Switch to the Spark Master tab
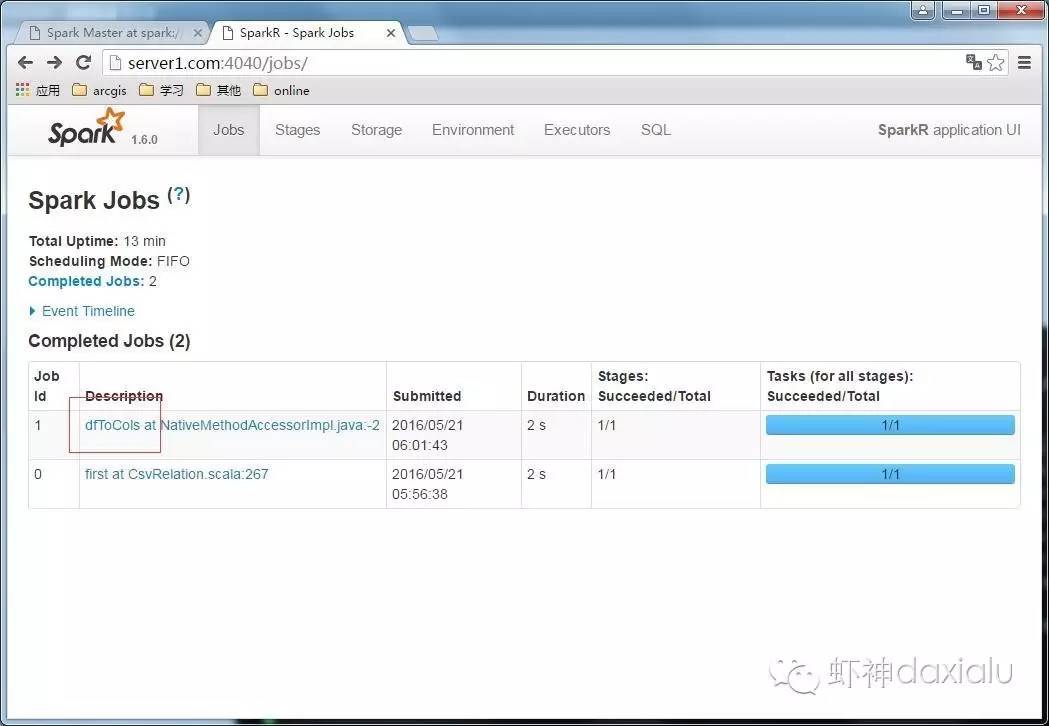1049x726 pixels. click(x=111, y=32)
